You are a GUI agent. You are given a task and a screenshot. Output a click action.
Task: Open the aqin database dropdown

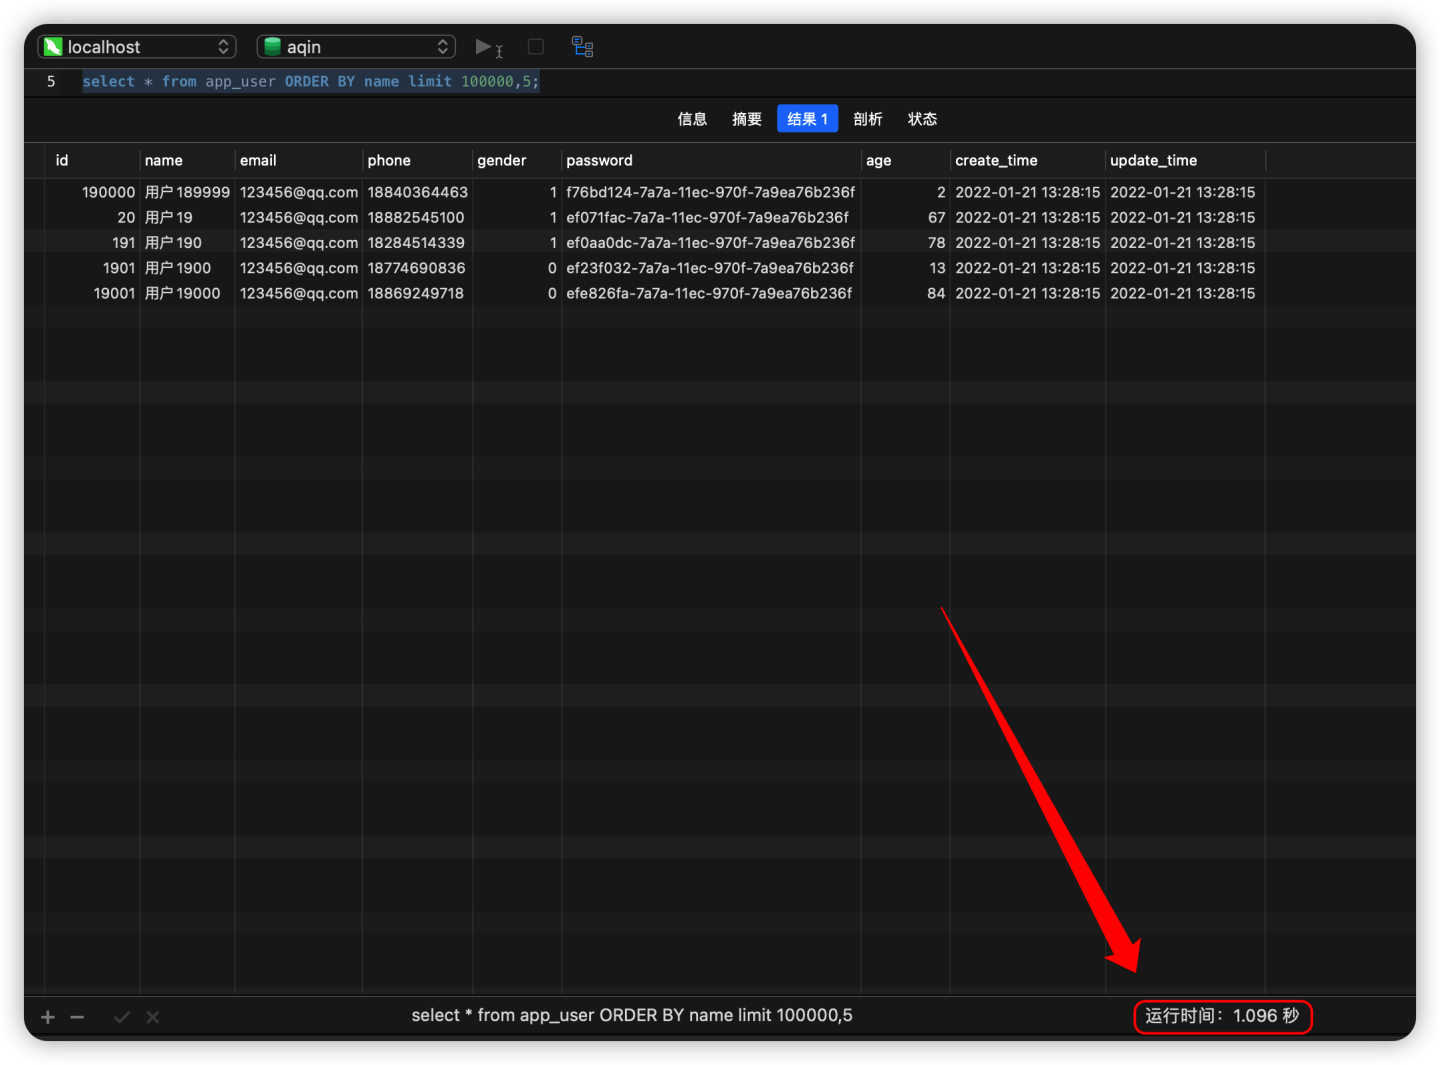tap(356, 47)
